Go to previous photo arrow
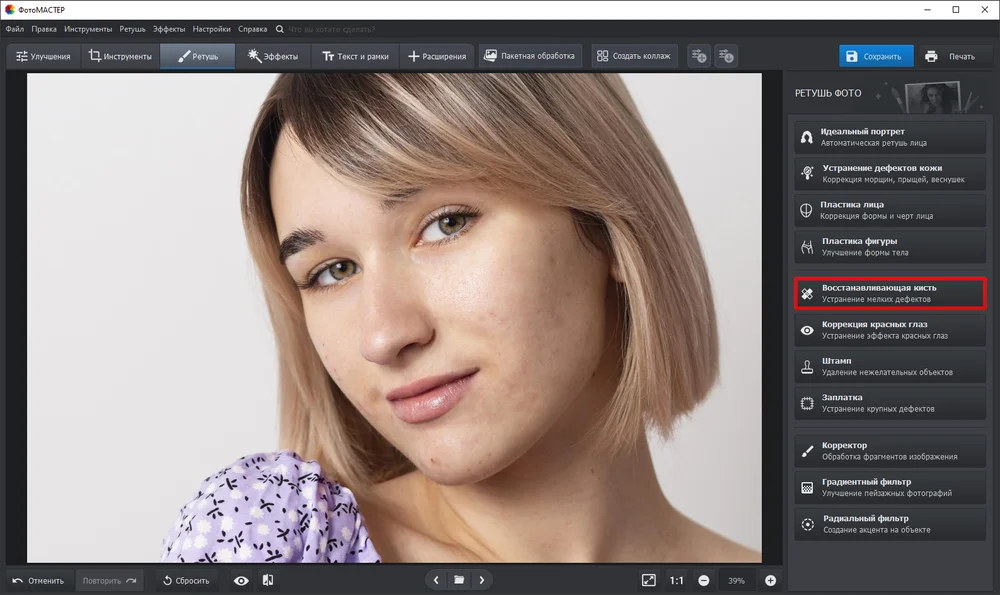 coord(436,580)
